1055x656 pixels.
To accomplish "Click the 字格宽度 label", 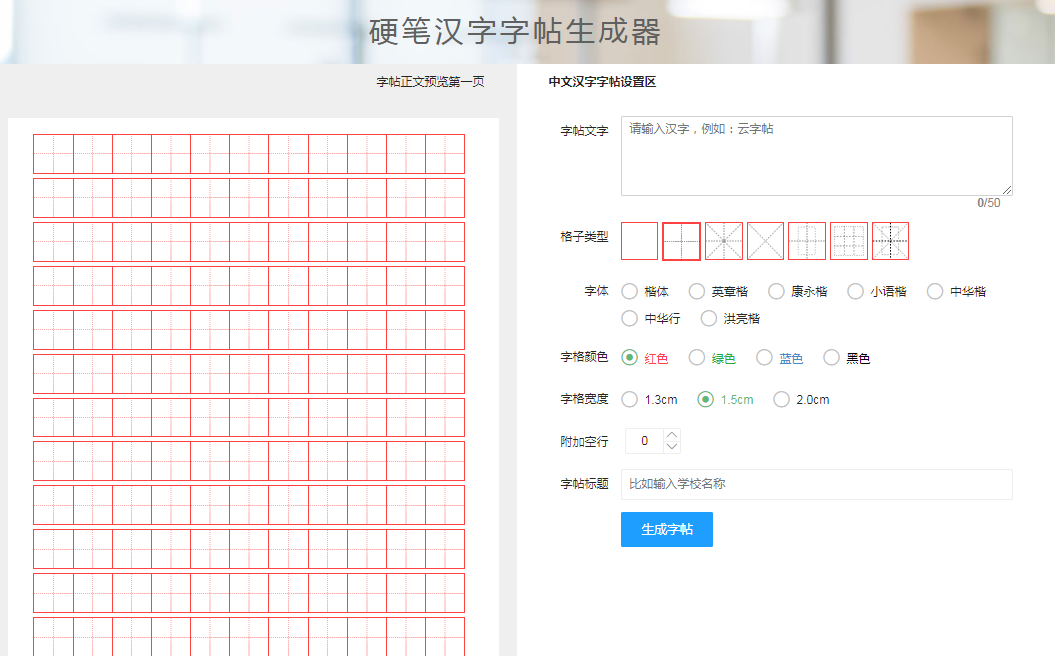I will pos(584,399).
